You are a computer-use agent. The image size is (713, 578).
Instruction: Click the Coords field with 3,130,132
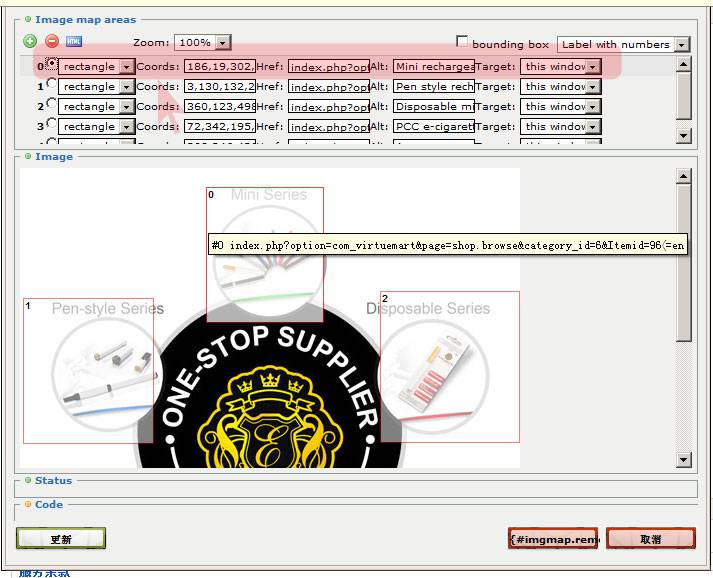[220, 86]
